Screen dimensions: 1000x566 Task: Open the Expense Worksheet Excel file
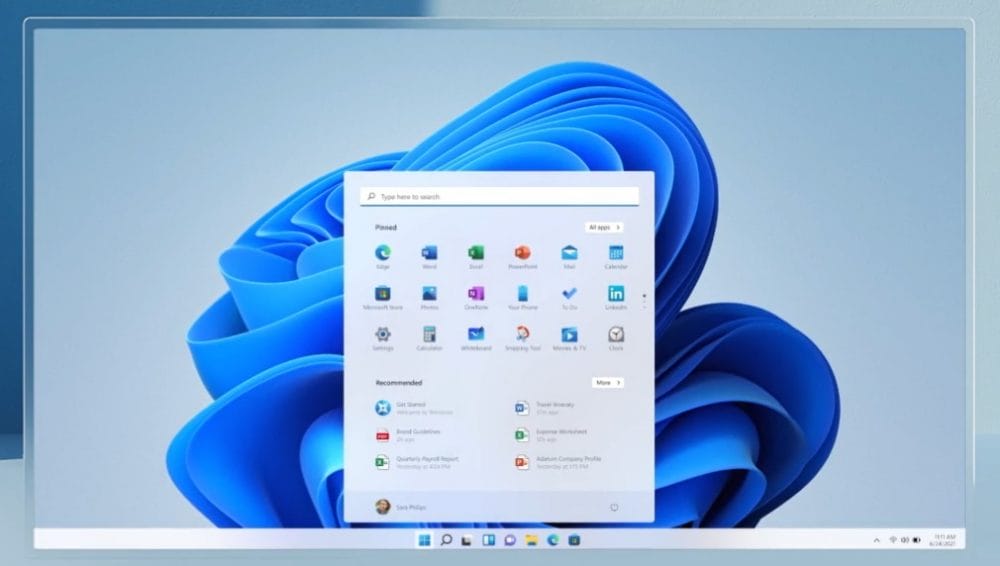(552, 435)
